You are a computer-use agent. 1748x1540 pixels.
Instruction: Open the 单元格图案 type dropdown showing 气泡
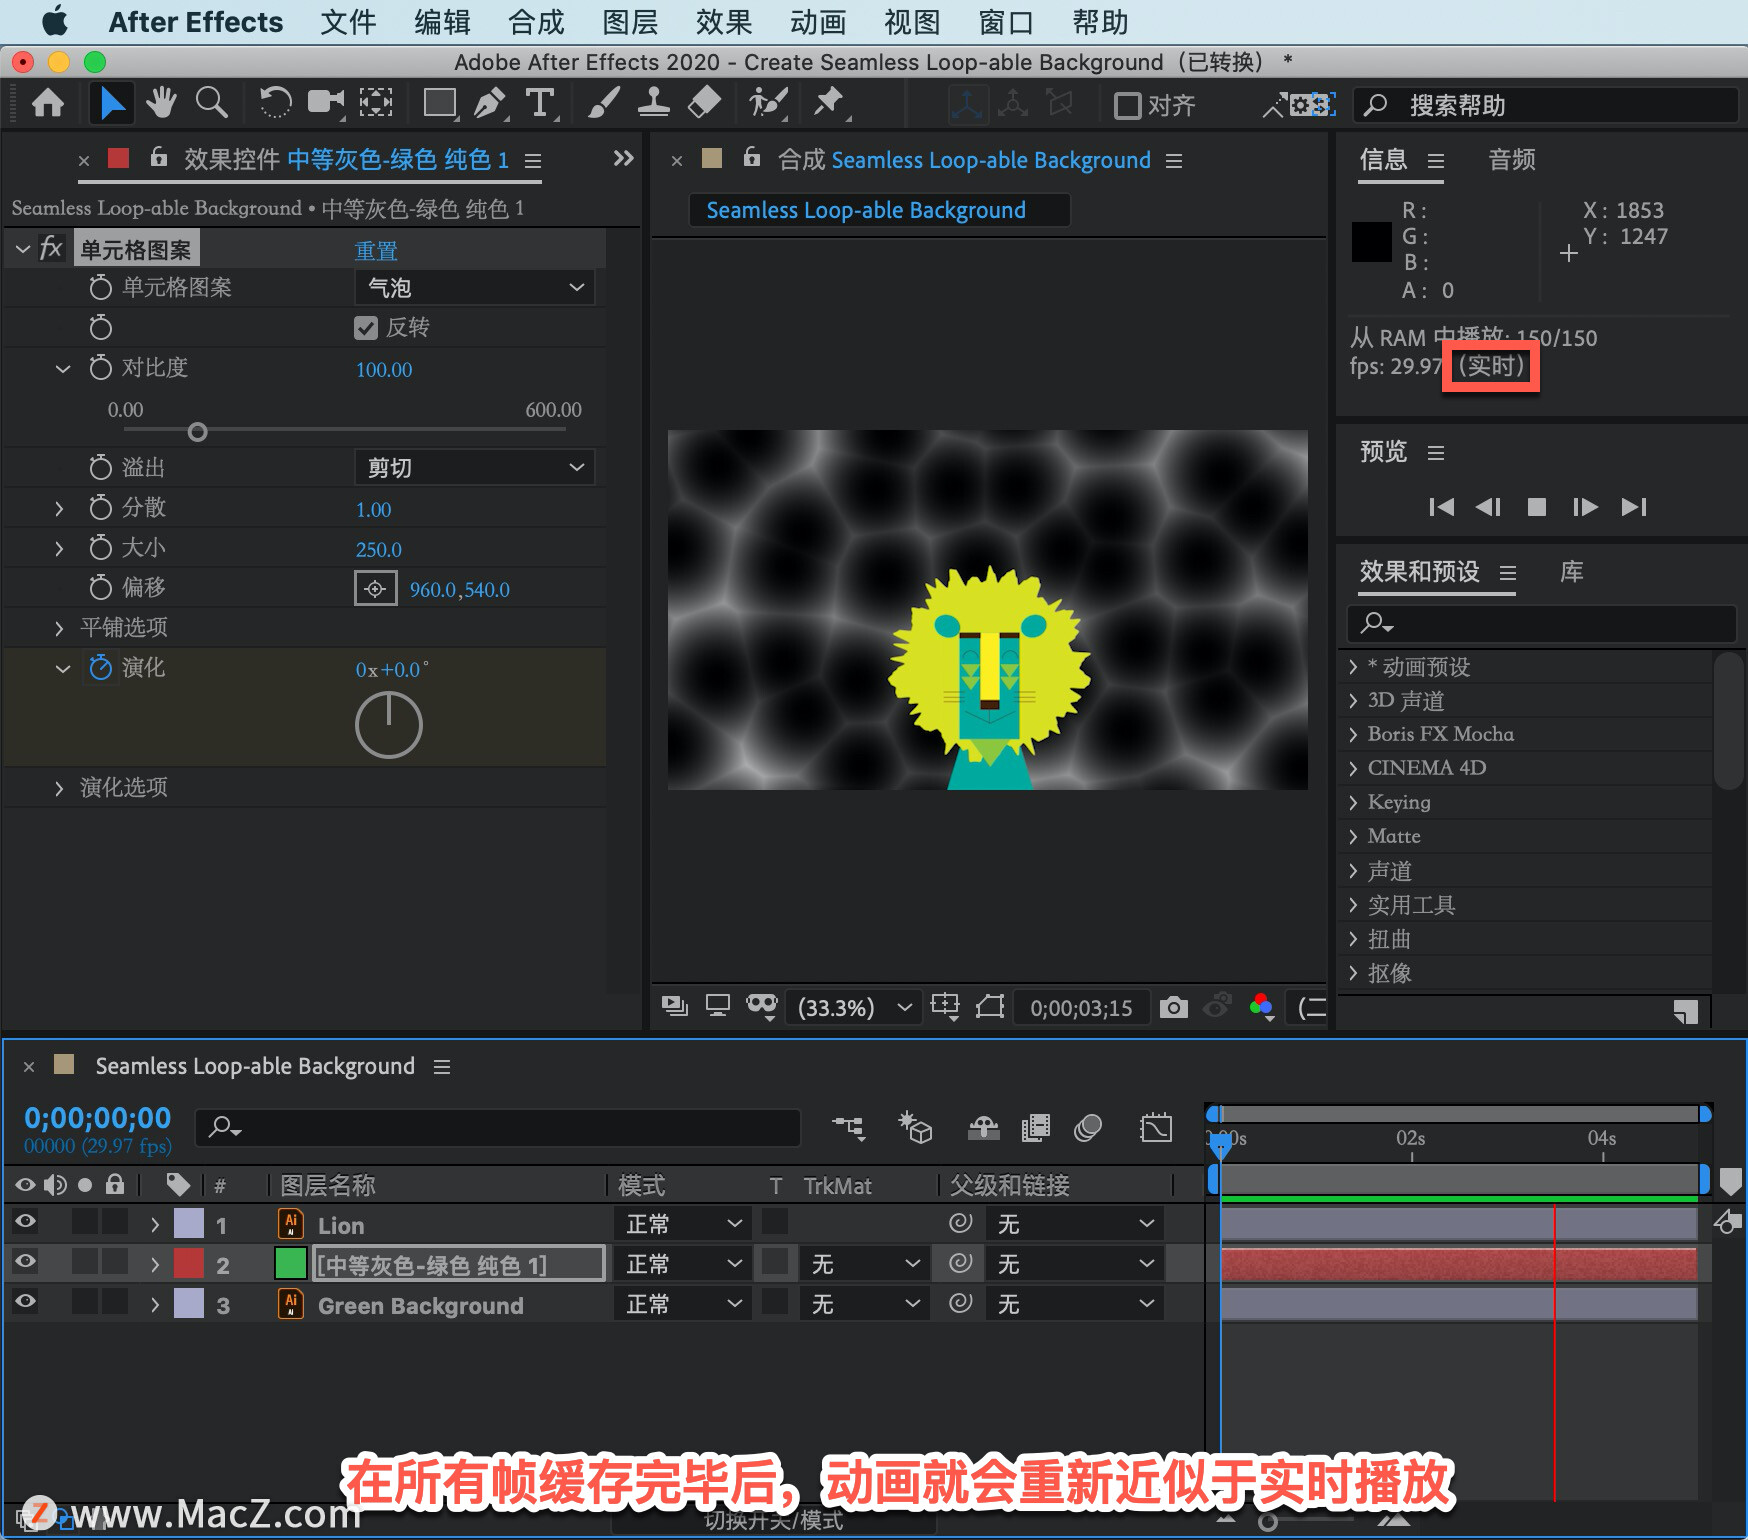(474, 288)
